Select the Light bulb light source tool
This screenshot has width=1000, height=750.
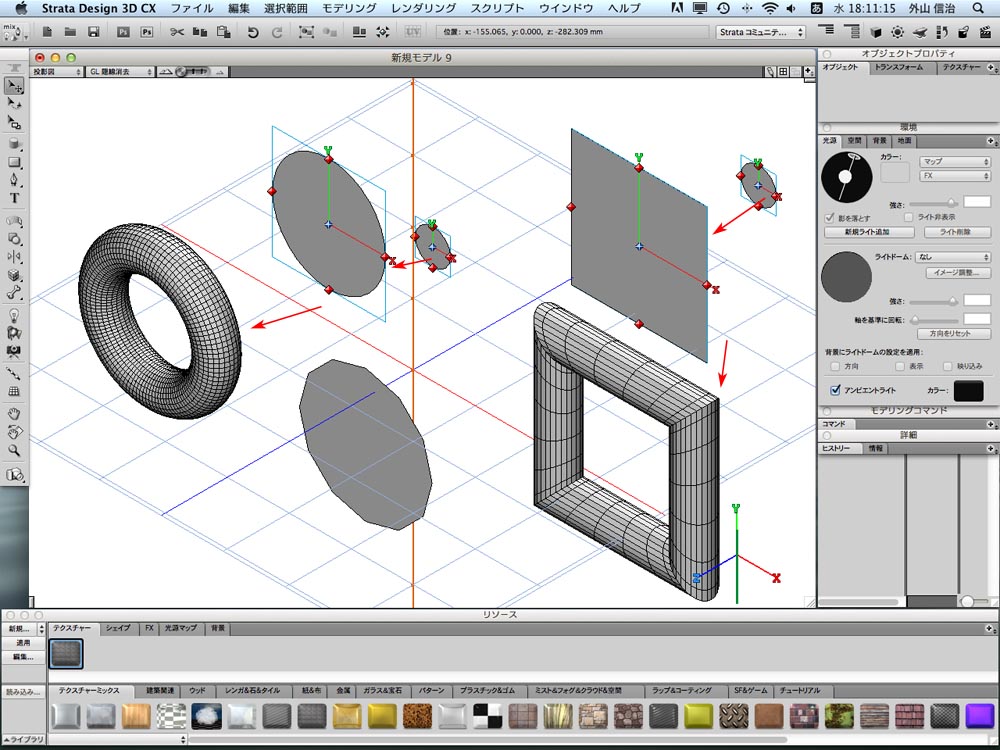14,315
